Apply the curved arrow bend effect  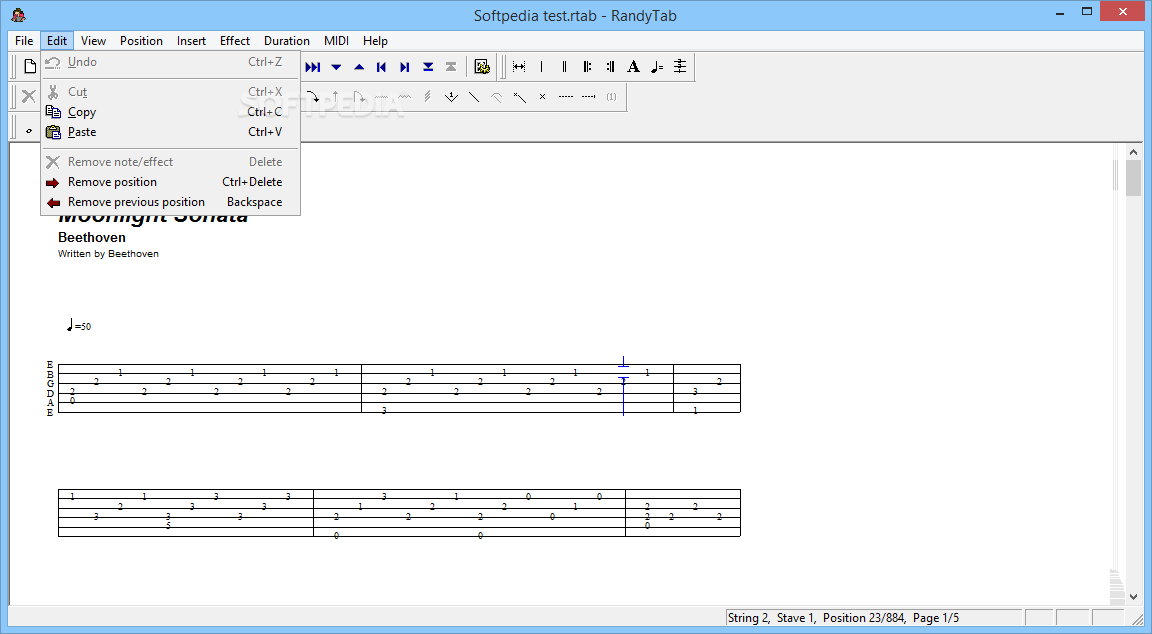312,96
